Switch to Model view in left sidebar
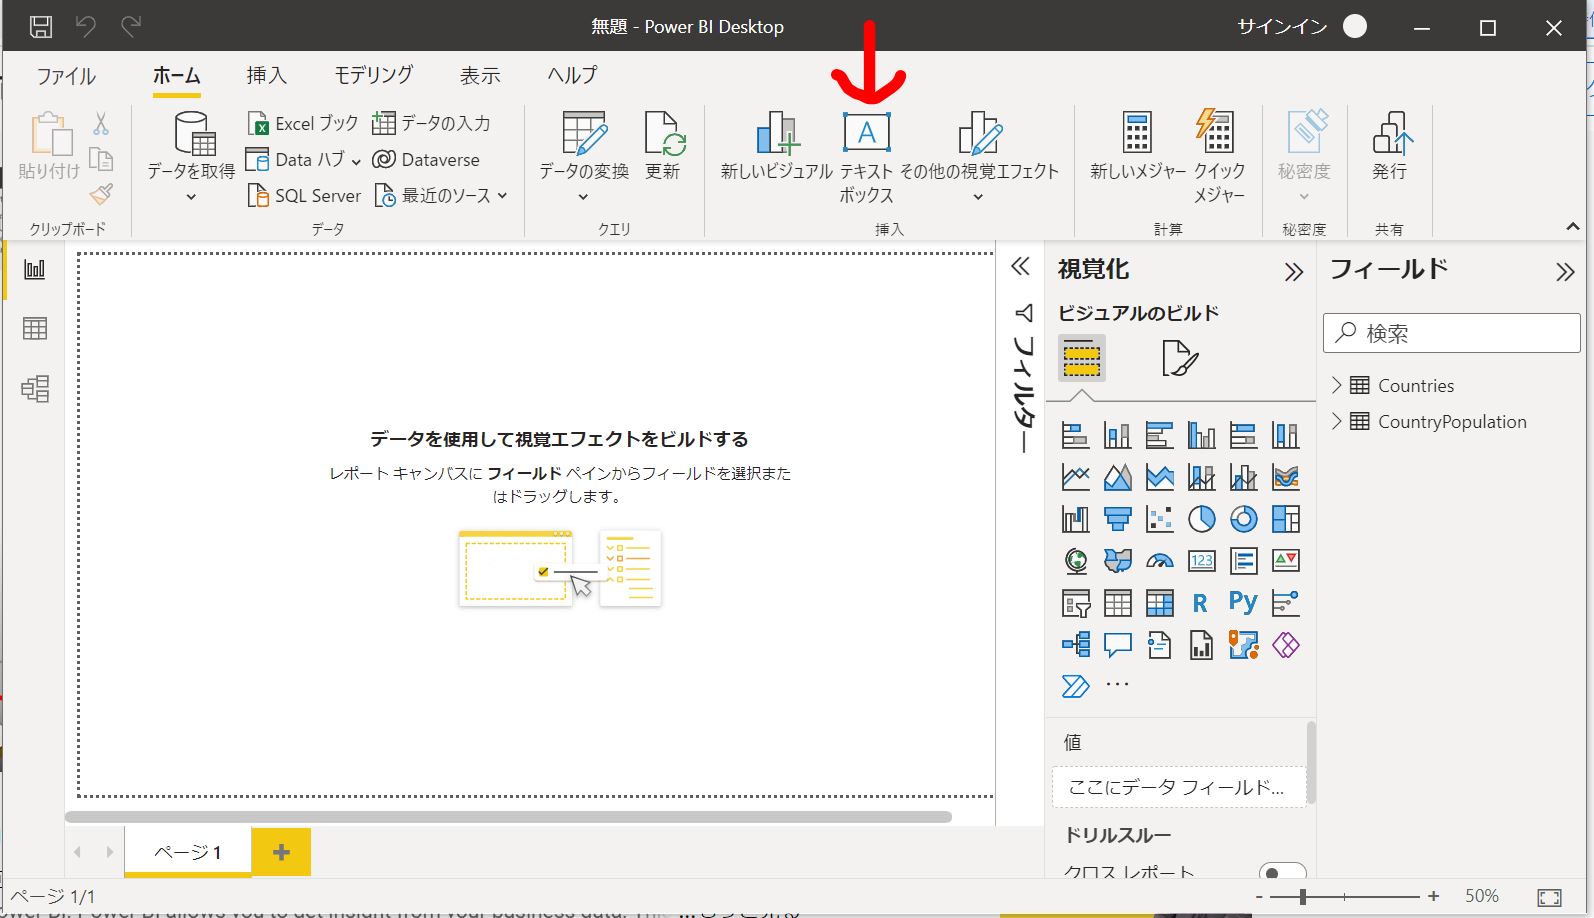Screen dimensions: 1594x918 35,388
